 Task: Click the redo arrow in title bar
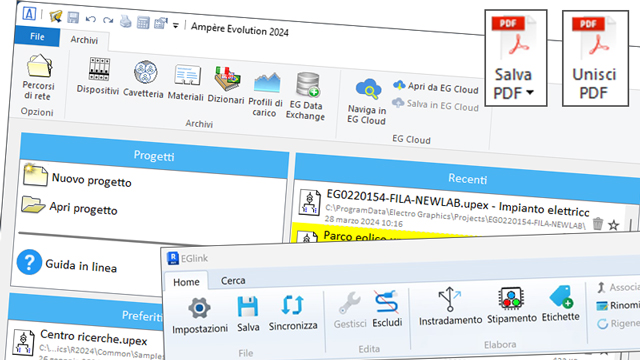108,20
